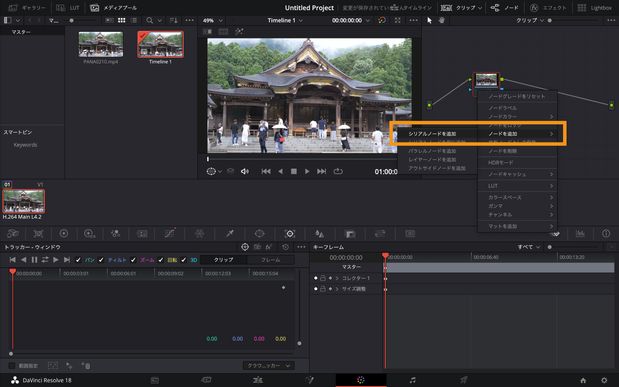Stop viewer playback

[294, 171]
